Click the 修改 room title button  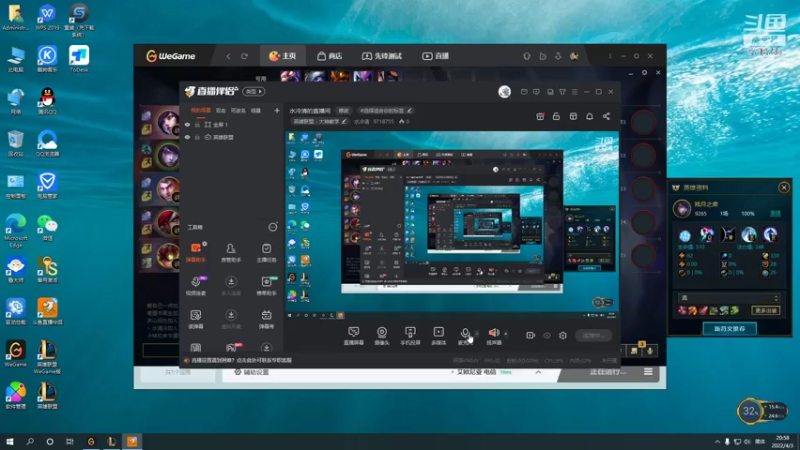[x=344, y=110]
